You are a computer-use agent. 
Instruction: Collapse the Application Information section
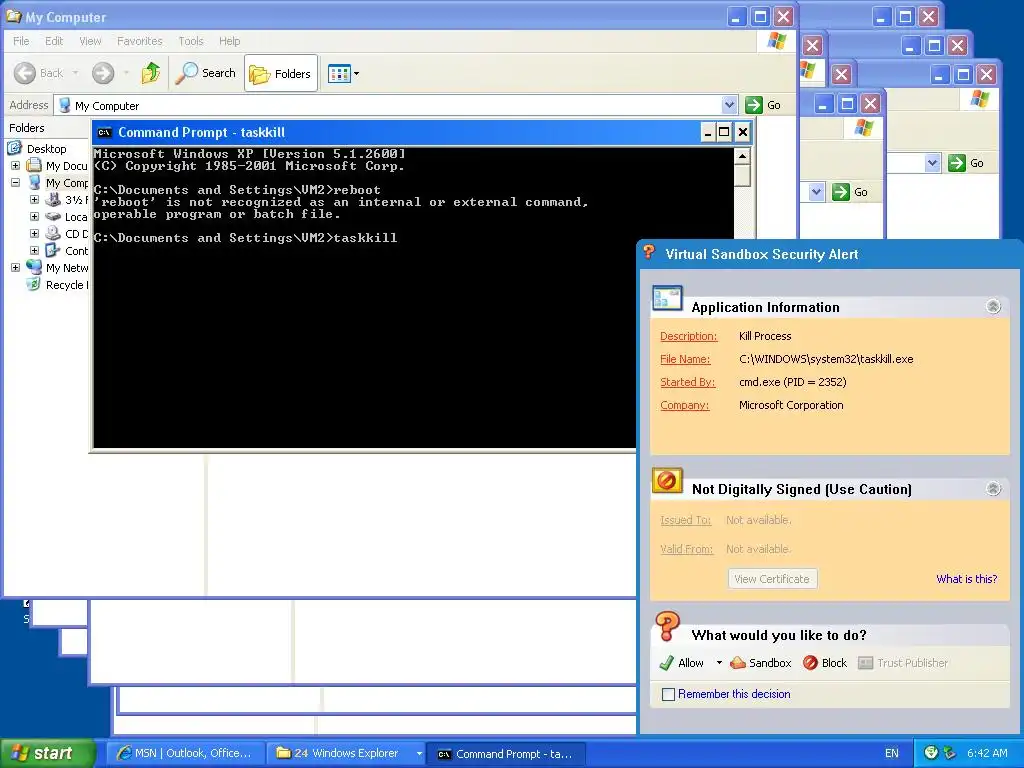click(x=993, y=306)
